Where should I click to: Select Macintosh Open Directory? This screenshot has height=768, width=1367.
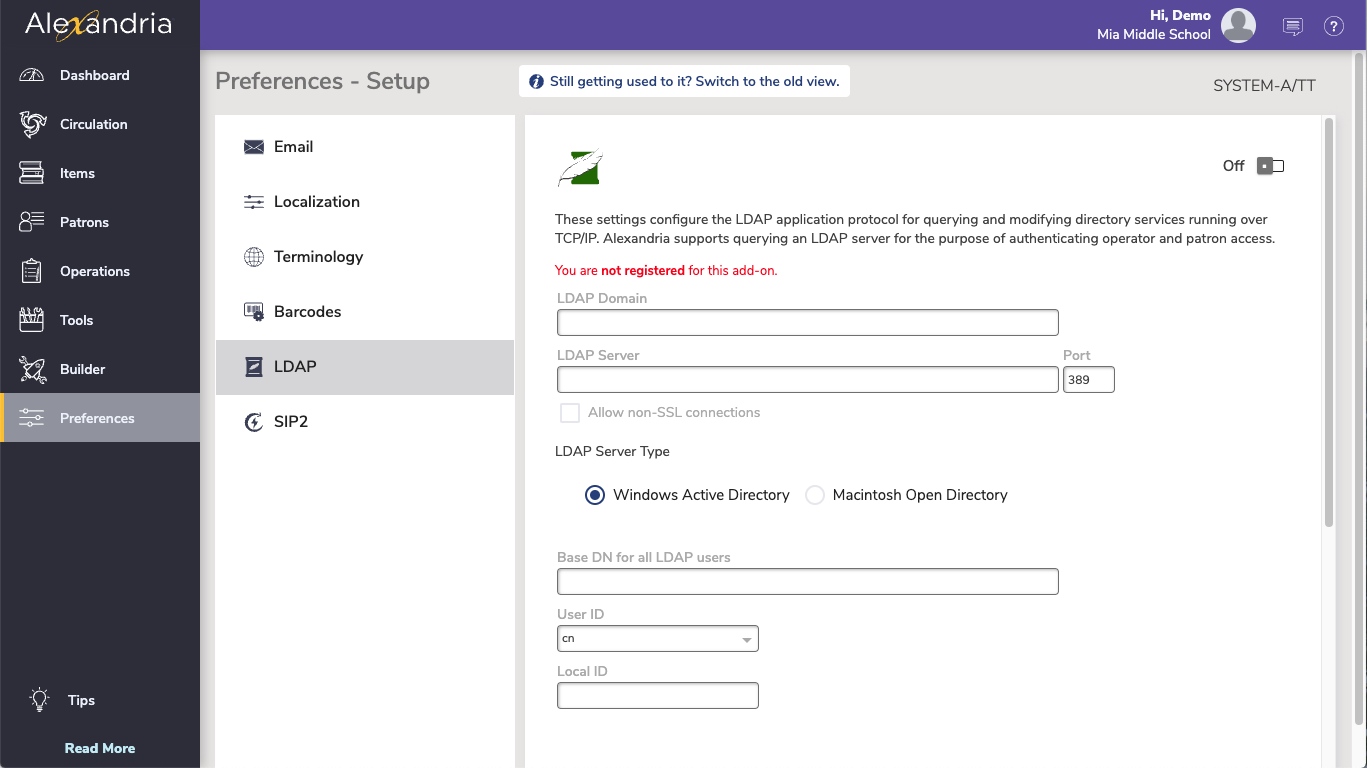point(815,494)
